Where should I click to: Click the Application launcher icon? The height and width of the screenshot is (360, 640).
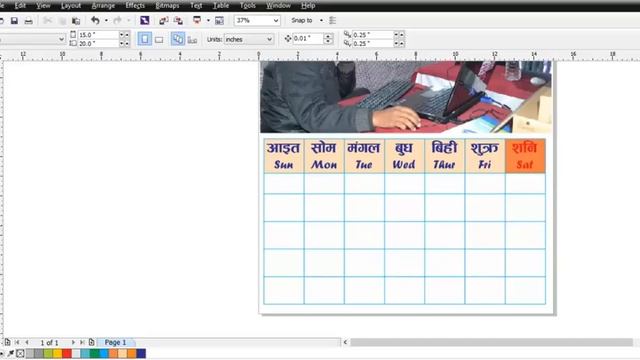point(197,20)
